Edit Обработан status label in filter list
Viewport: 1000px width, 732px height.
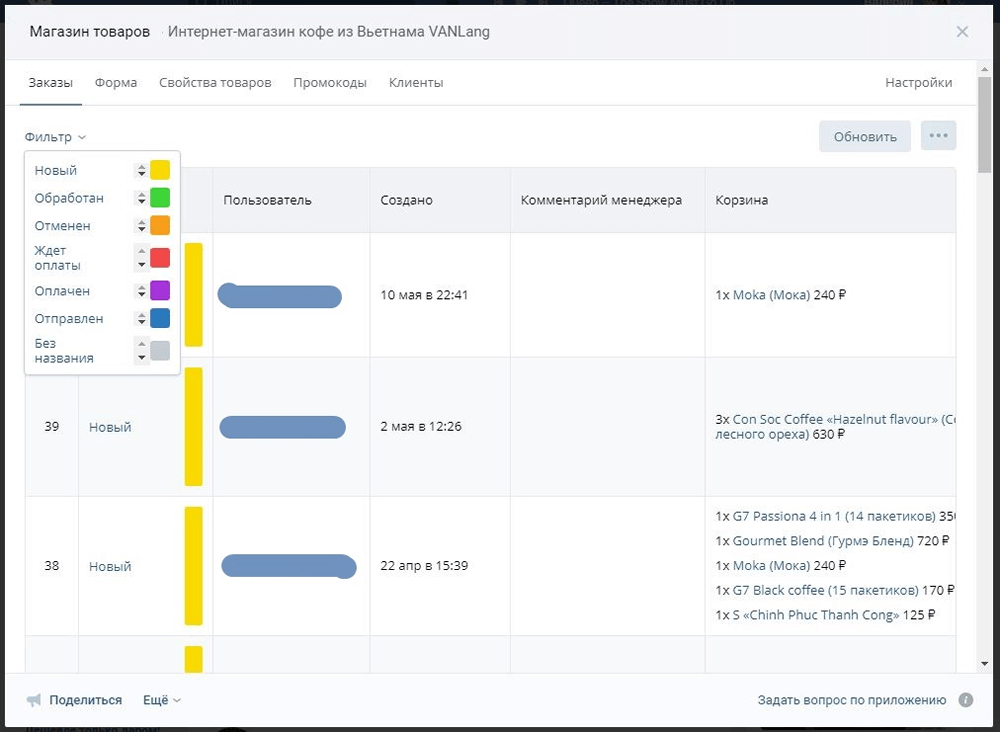(x=69, y=198)
